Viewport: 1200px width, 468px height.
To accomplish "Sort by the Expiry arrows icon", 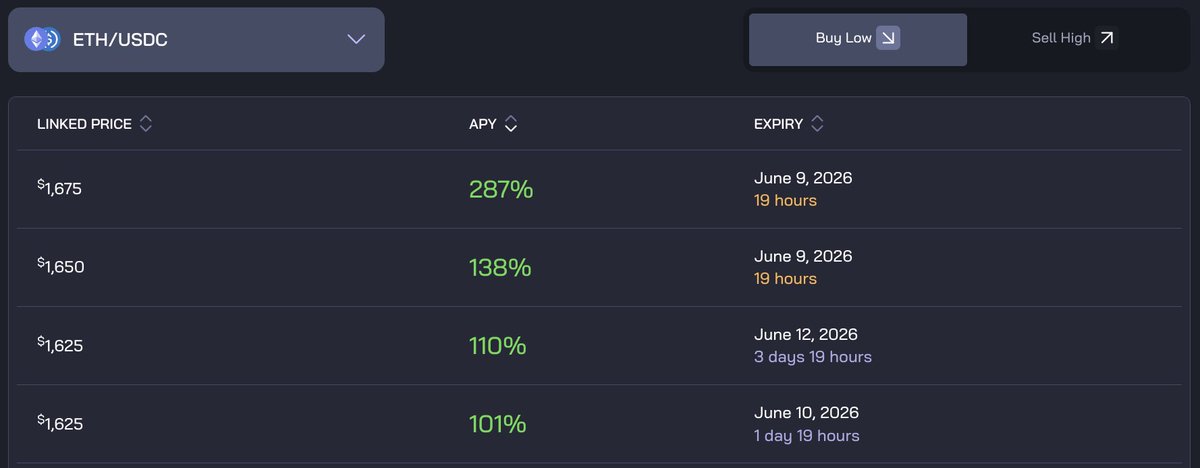I will tap(817, 124).
